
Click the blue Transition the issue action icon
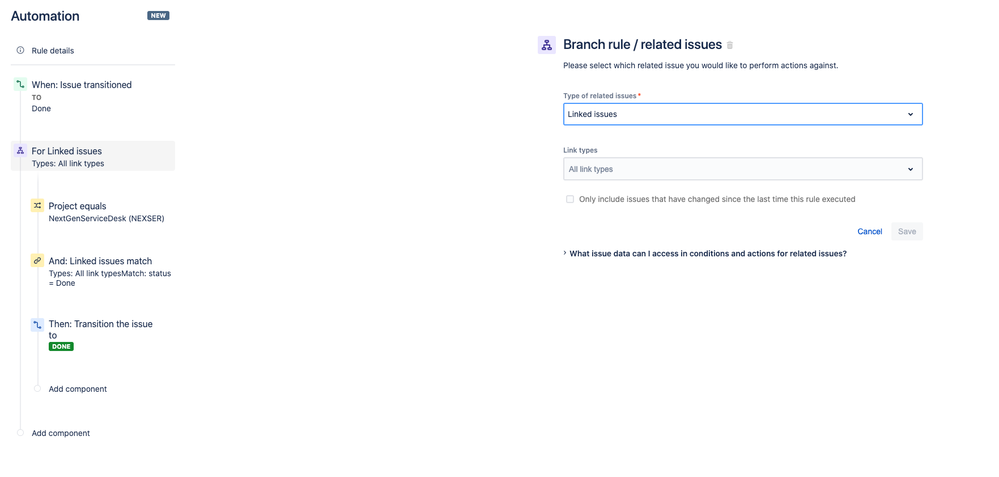tap(37, 325)
